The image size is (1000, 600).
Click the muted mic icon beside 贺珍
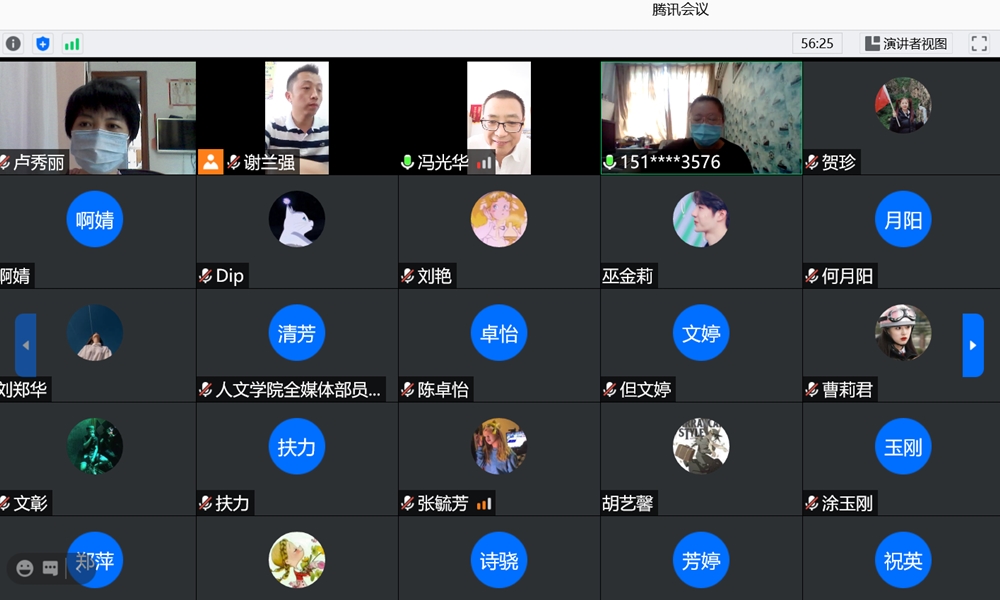pos(812,163)
